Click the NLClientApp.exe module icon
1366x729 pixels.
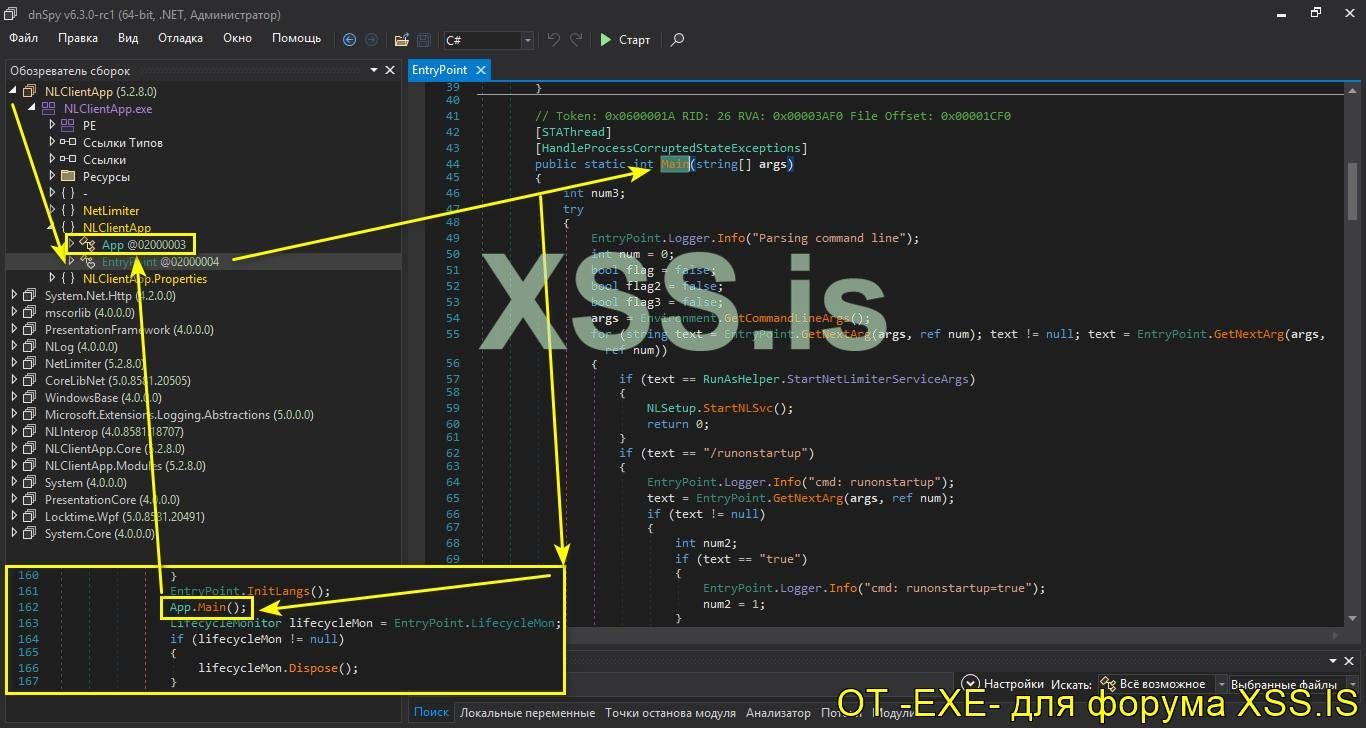pyautogui.click(x=47, y=108)
